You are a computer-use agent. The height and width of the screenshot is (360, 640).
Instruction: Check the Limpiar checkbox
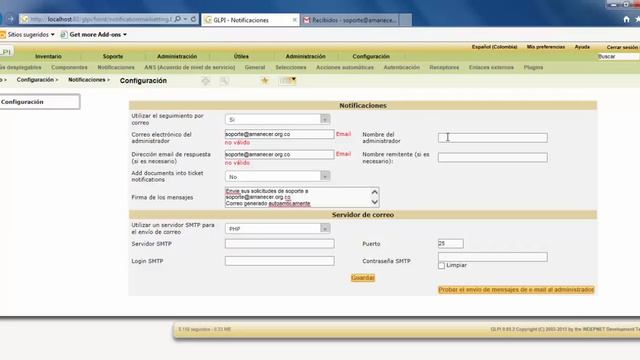pyautogui.click(x=441, y=266)
